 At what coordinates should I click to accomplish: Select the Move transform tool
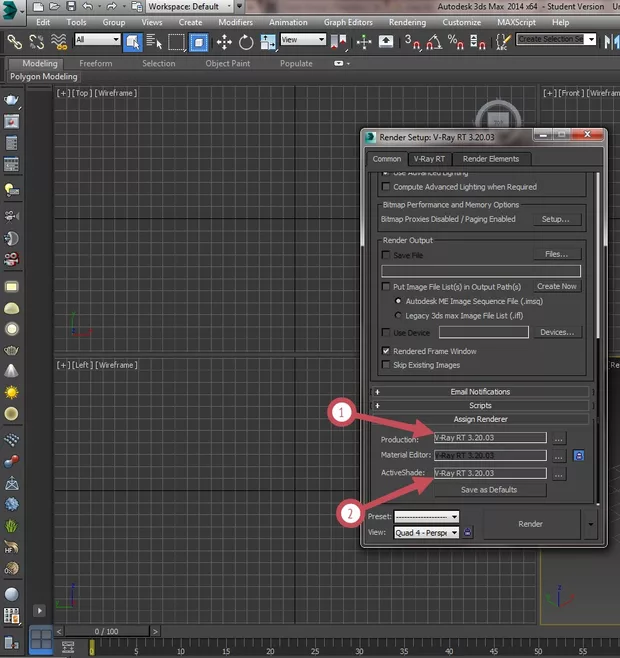point(222,41)
